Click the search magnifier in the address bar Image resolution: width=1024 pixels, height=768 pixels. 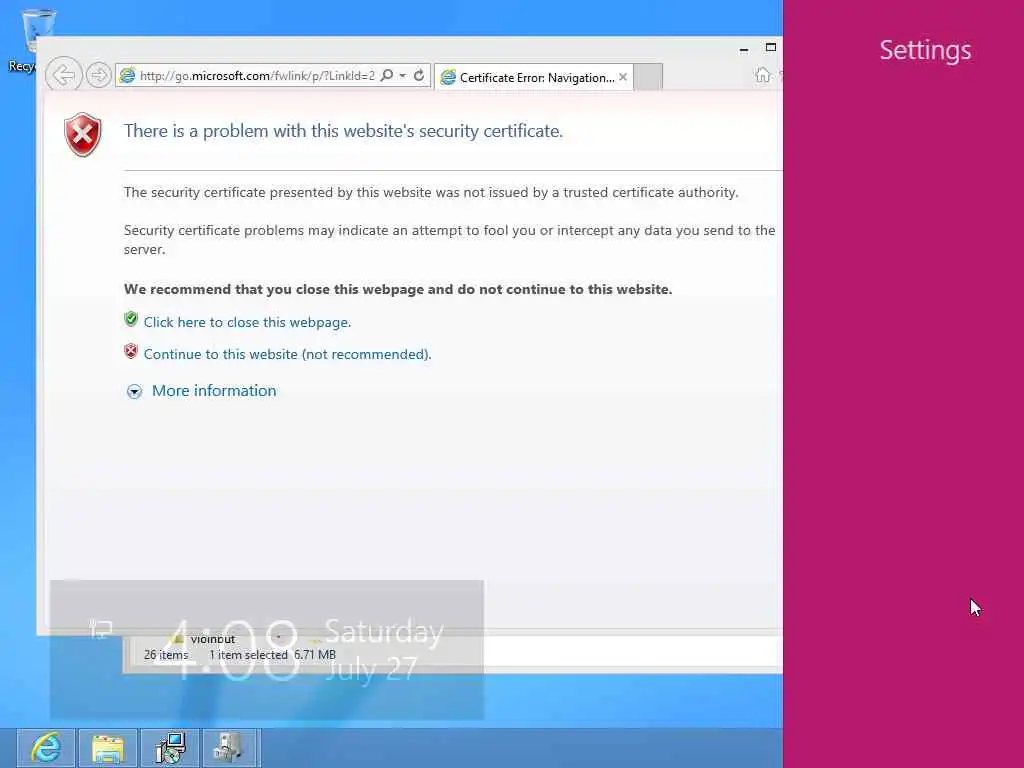coord(387,76)
